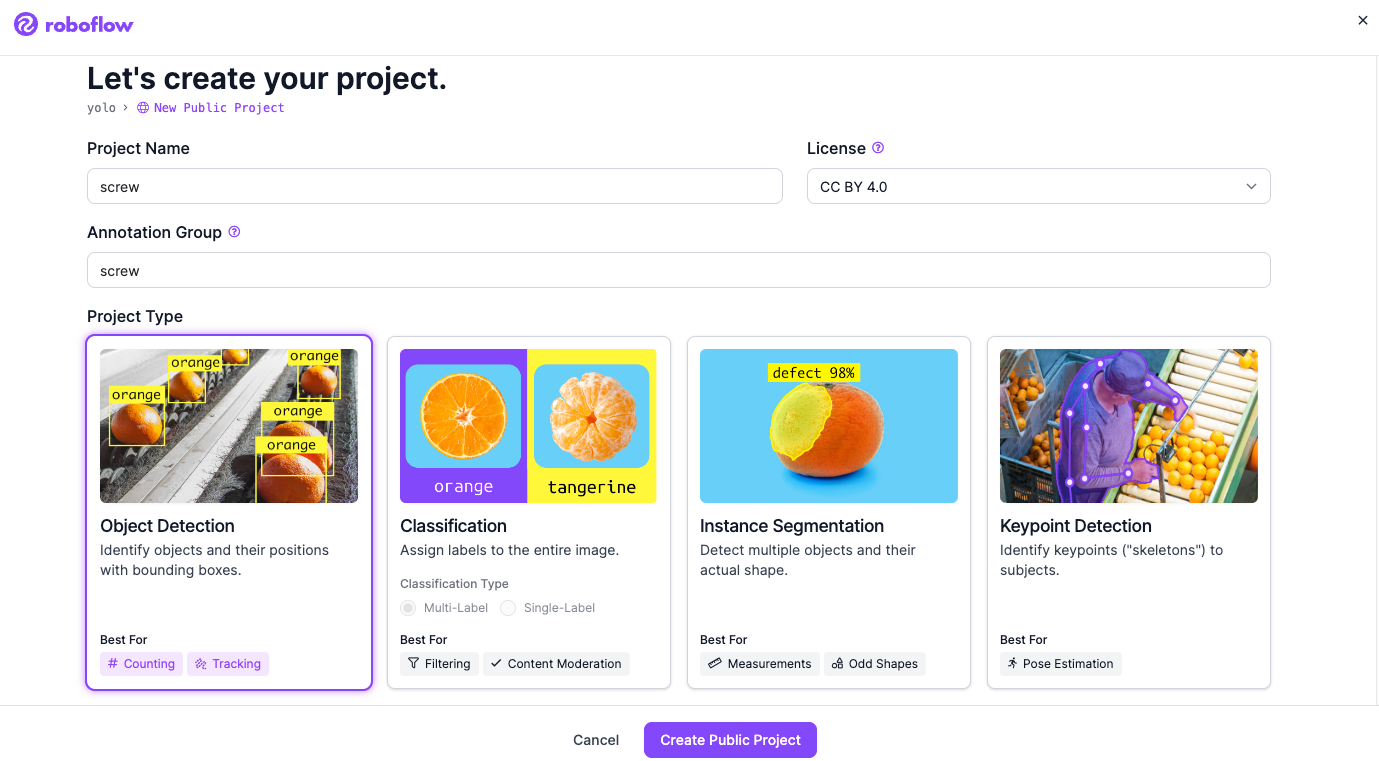Click into the Project Name field
1379x761 pixels.
434,187
